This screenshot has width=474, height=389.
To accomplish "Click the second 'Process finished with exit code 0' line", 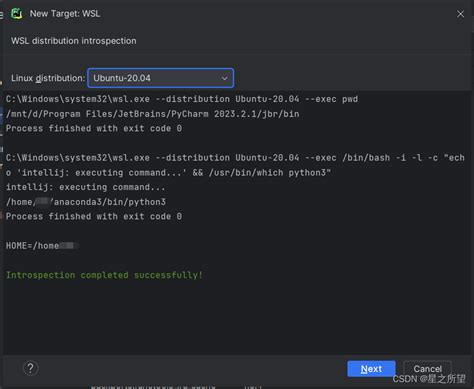I will (94, 216).
